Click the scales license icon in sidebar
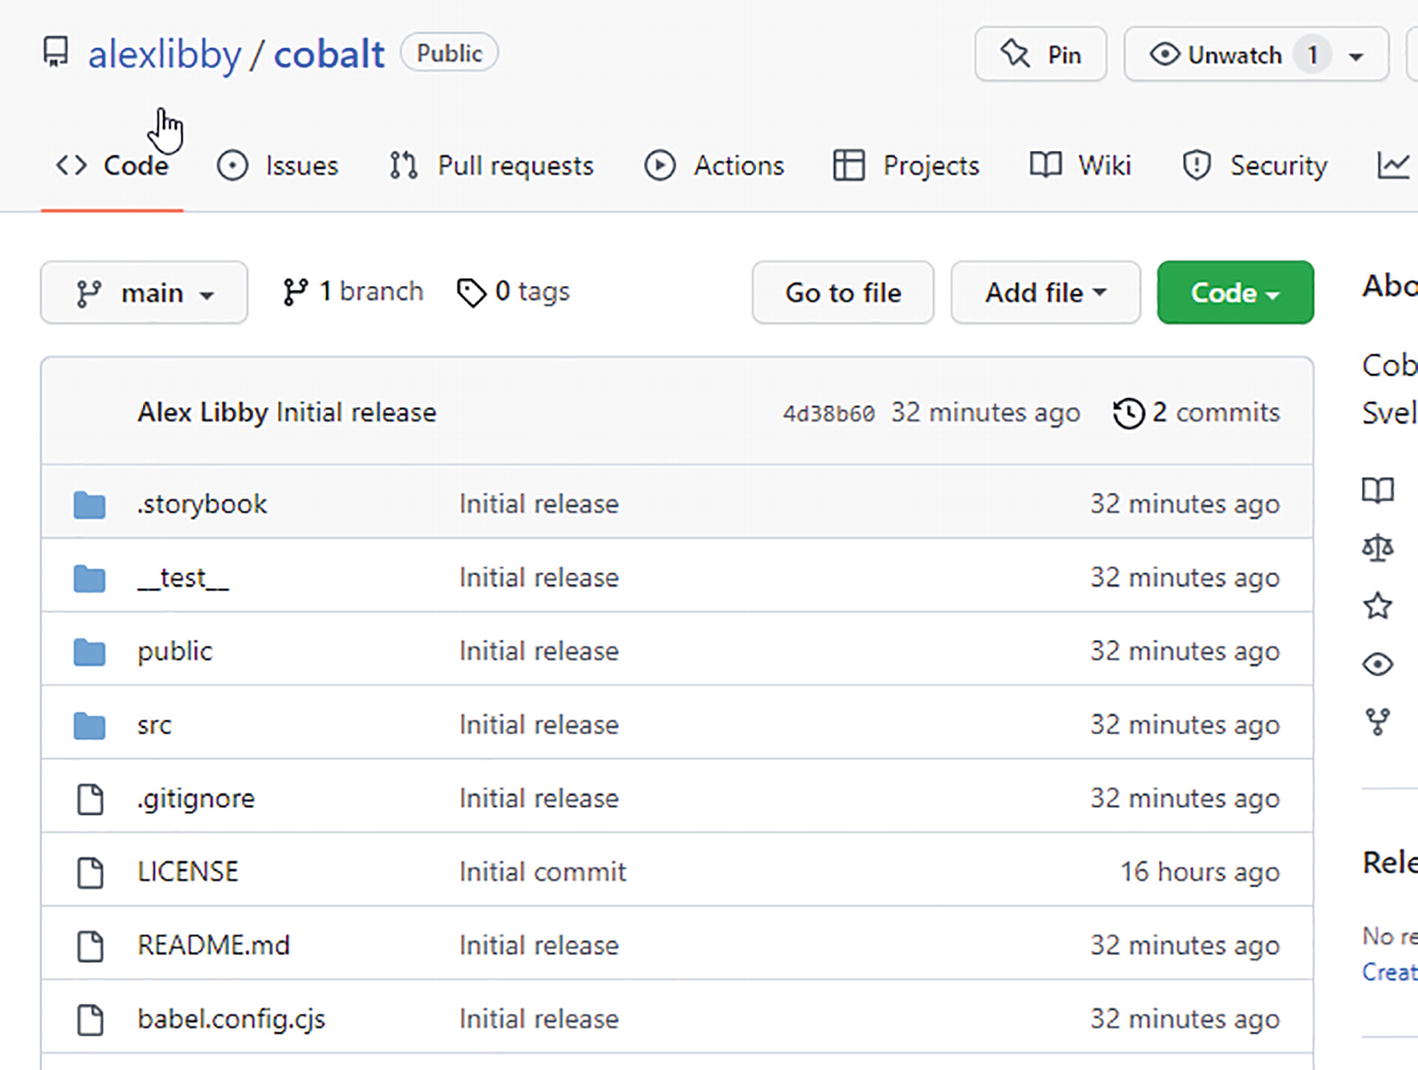 point(1377,548)
